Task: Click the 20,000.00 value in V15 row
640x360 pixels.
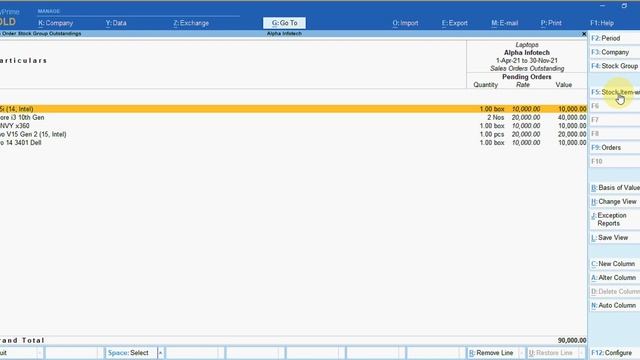Action: [x=572, y=134]
